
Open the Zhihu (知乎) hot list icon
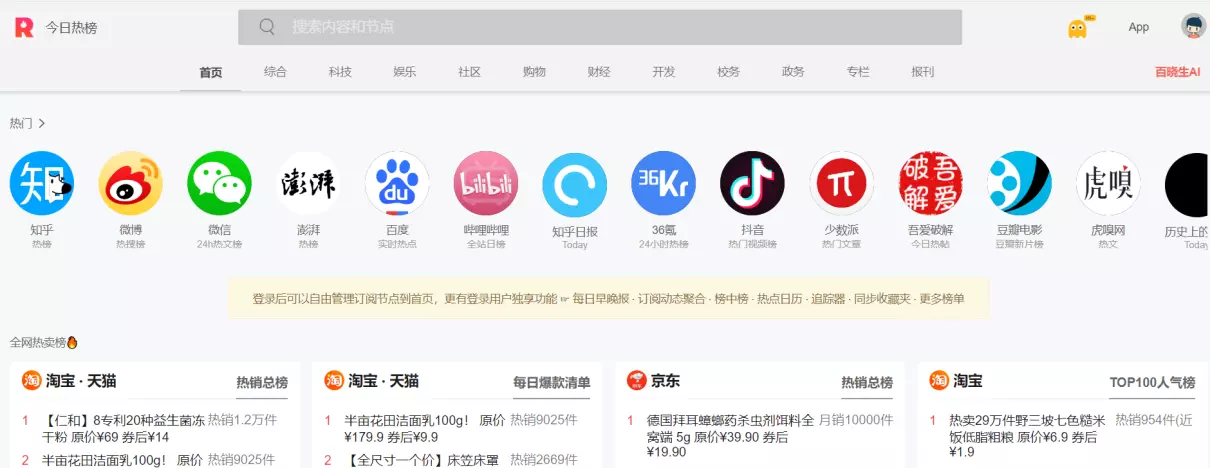[42, 184]
